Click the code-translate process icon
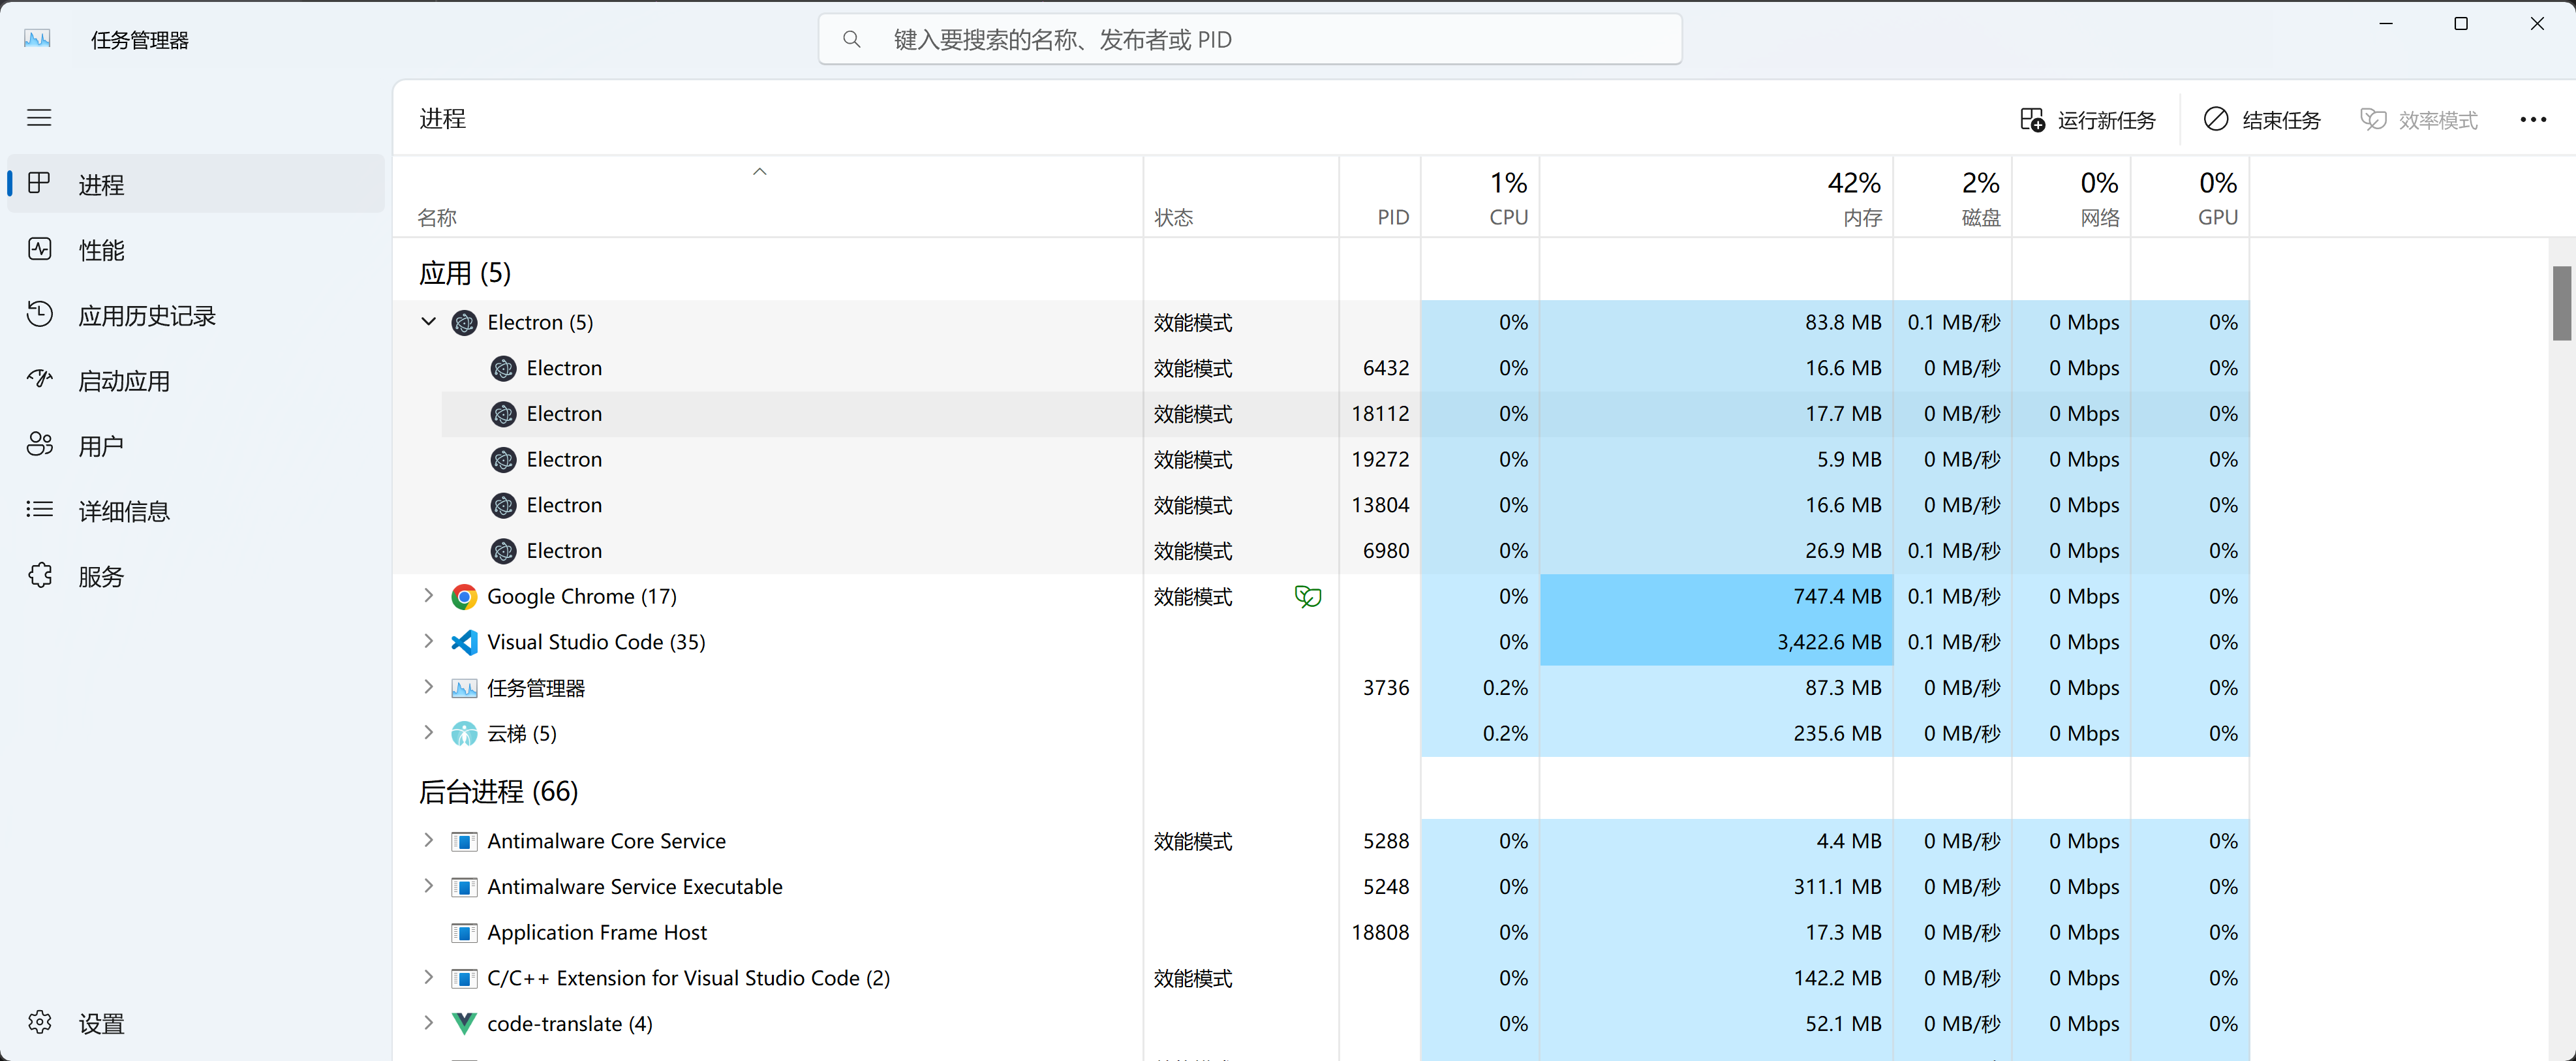The width and height of the screenshot is (2576, 1061). [x=464, y=1023]
